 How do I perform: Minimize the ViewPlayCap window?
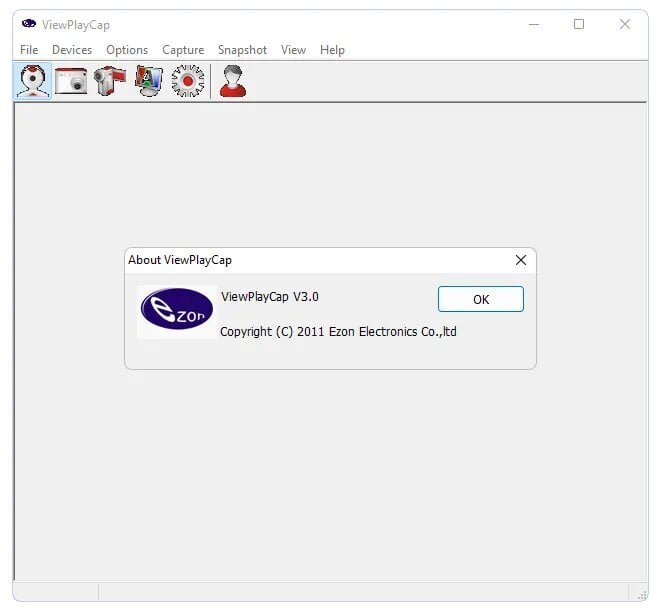pyautogui.click(x=534, y=24)
